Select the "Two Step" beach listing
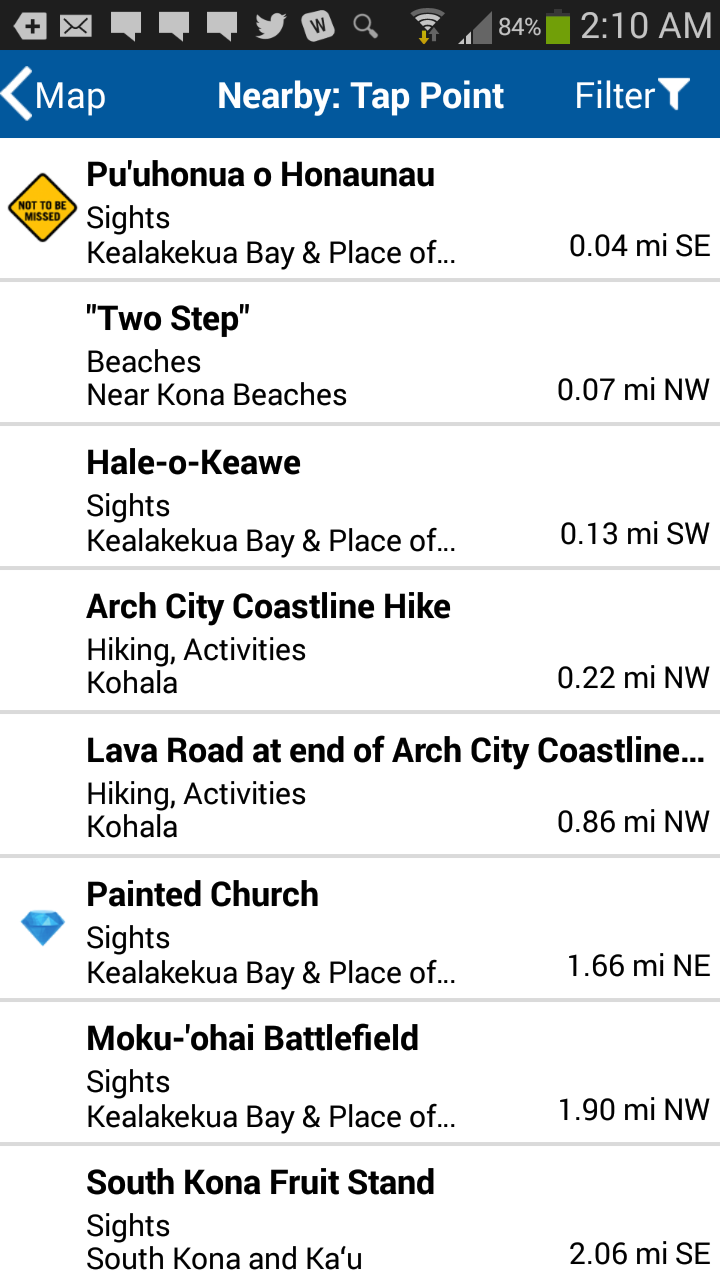 coord(360,354)
